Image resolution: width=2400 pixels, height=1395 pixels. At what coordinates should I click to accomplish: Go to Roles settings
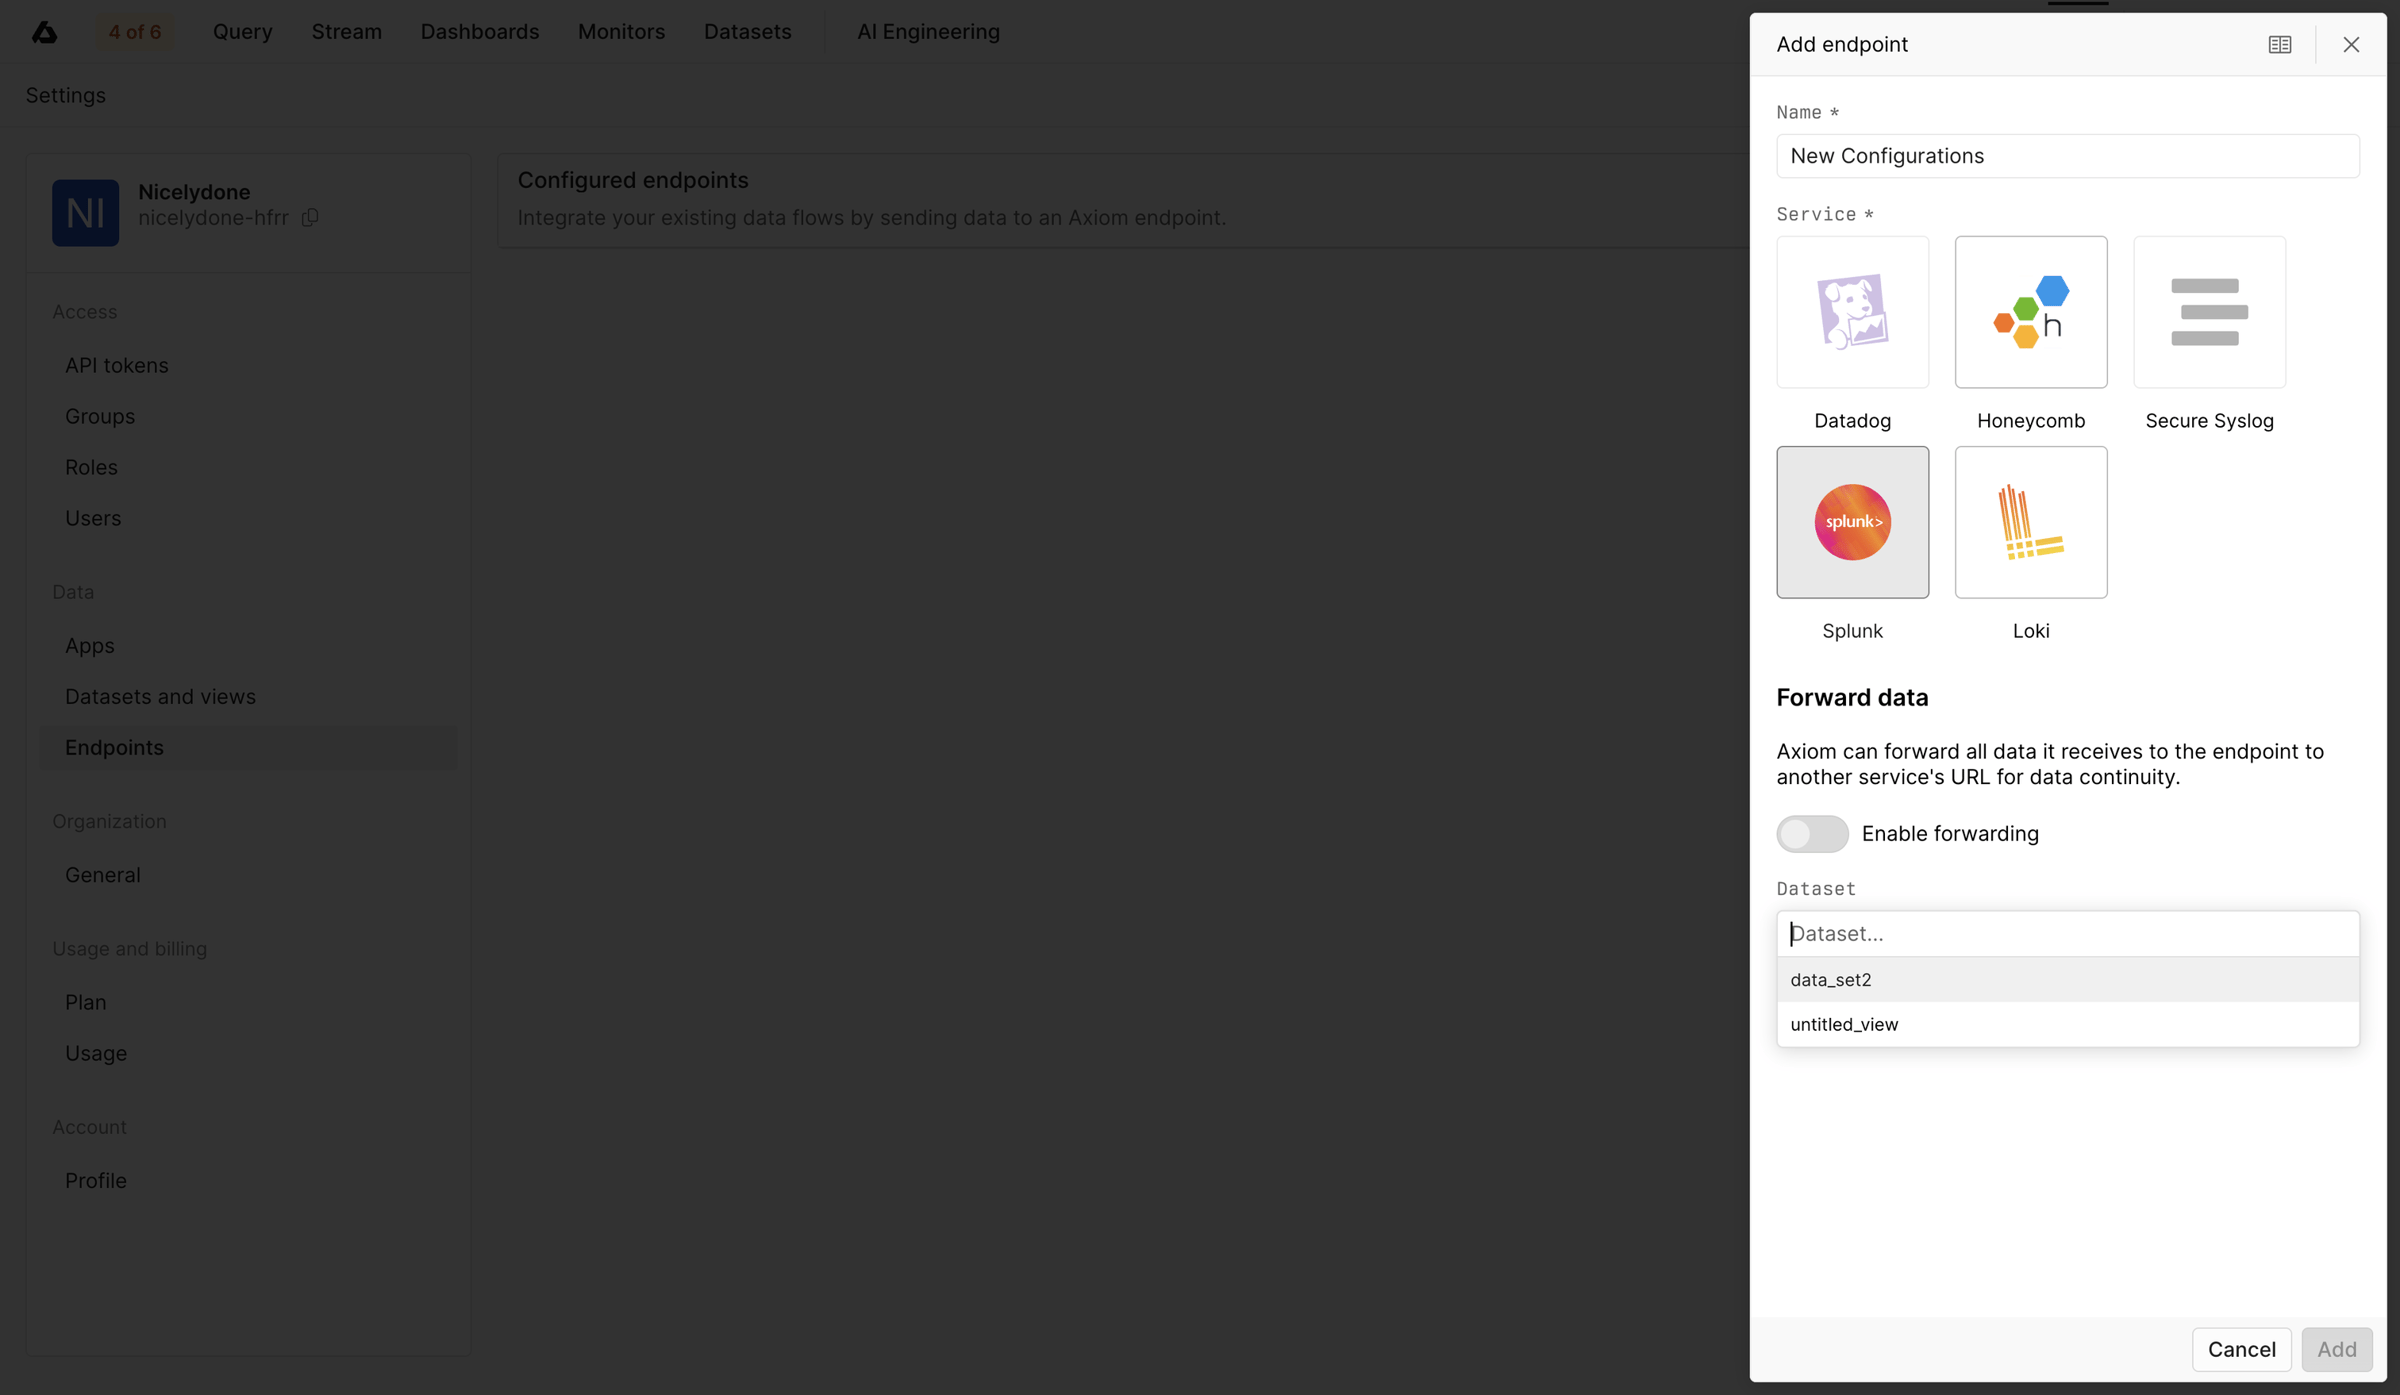(x=91, y=467)
